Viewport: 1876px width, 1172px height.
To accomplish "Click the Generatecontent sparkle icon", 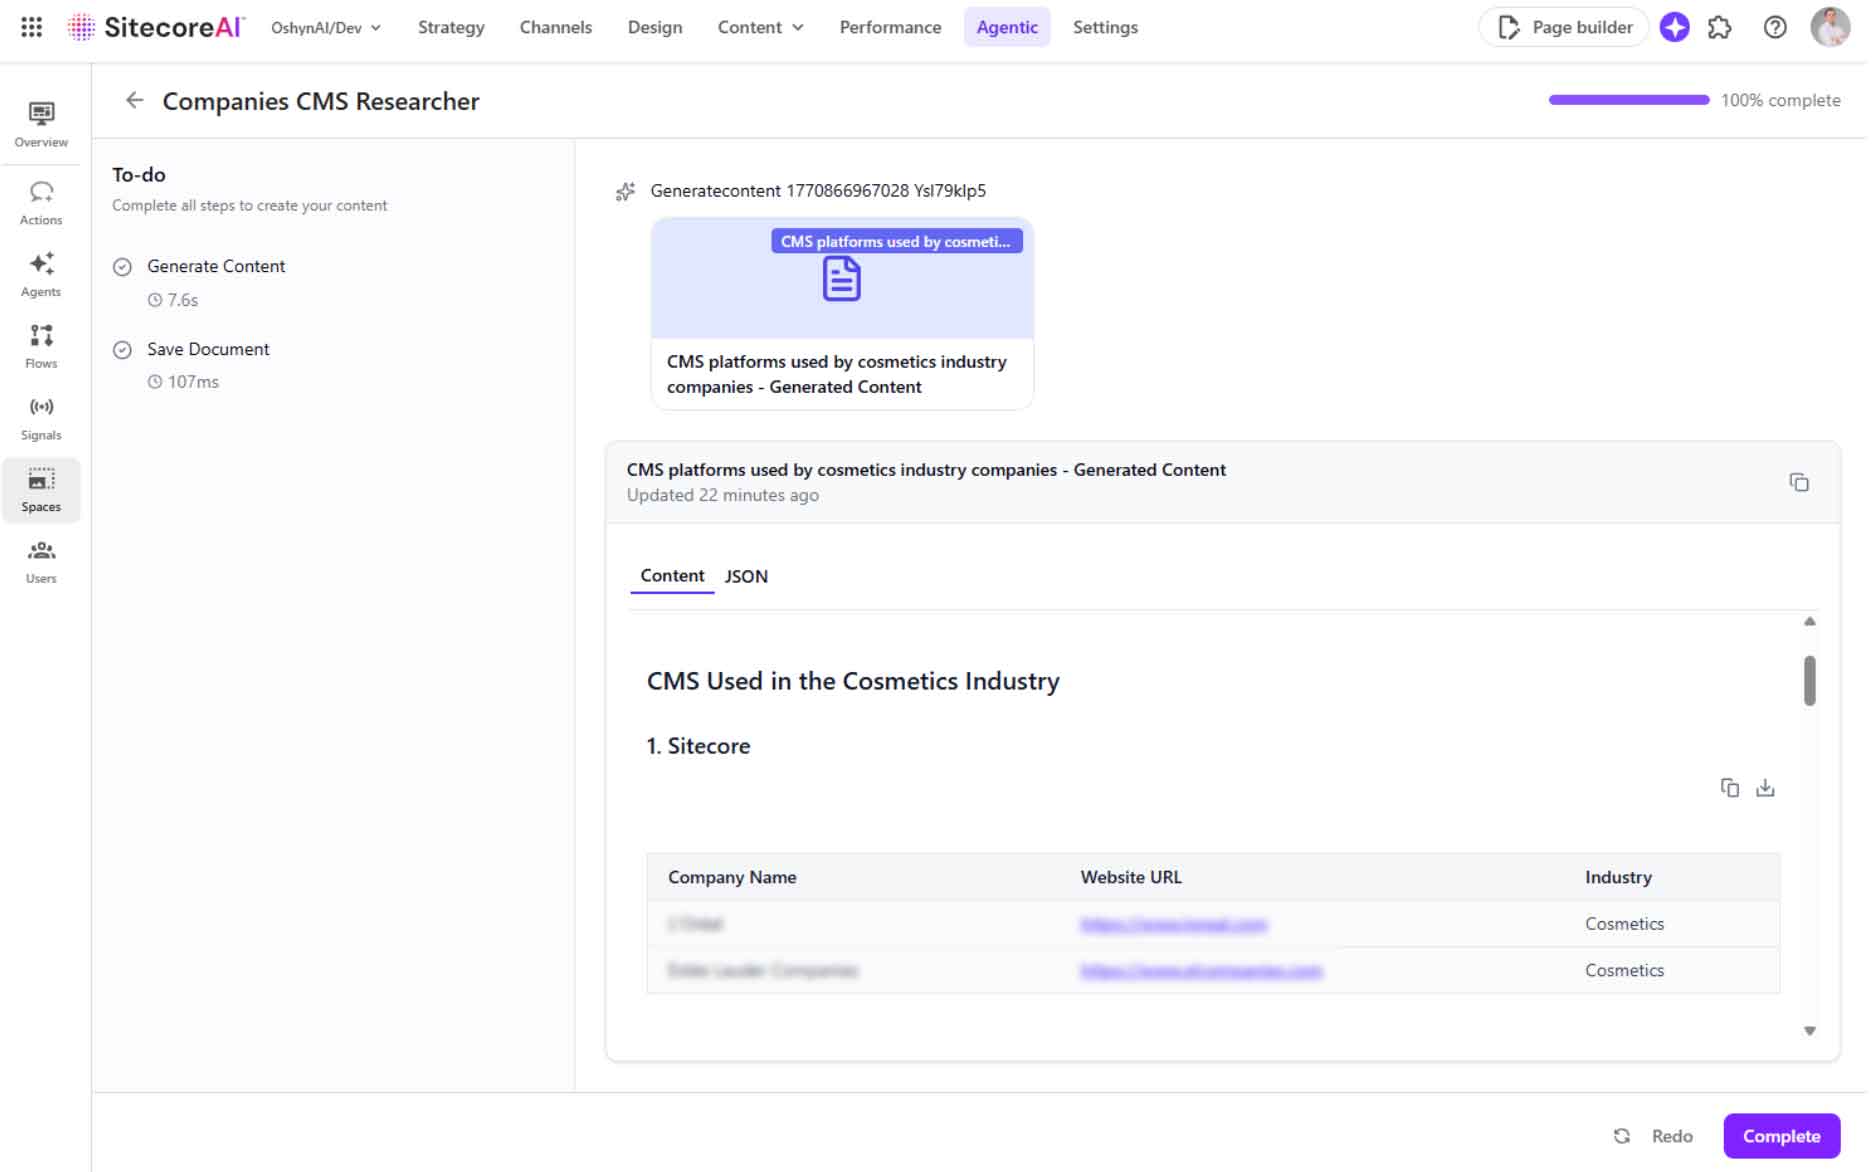I will [x=625, y=191].
